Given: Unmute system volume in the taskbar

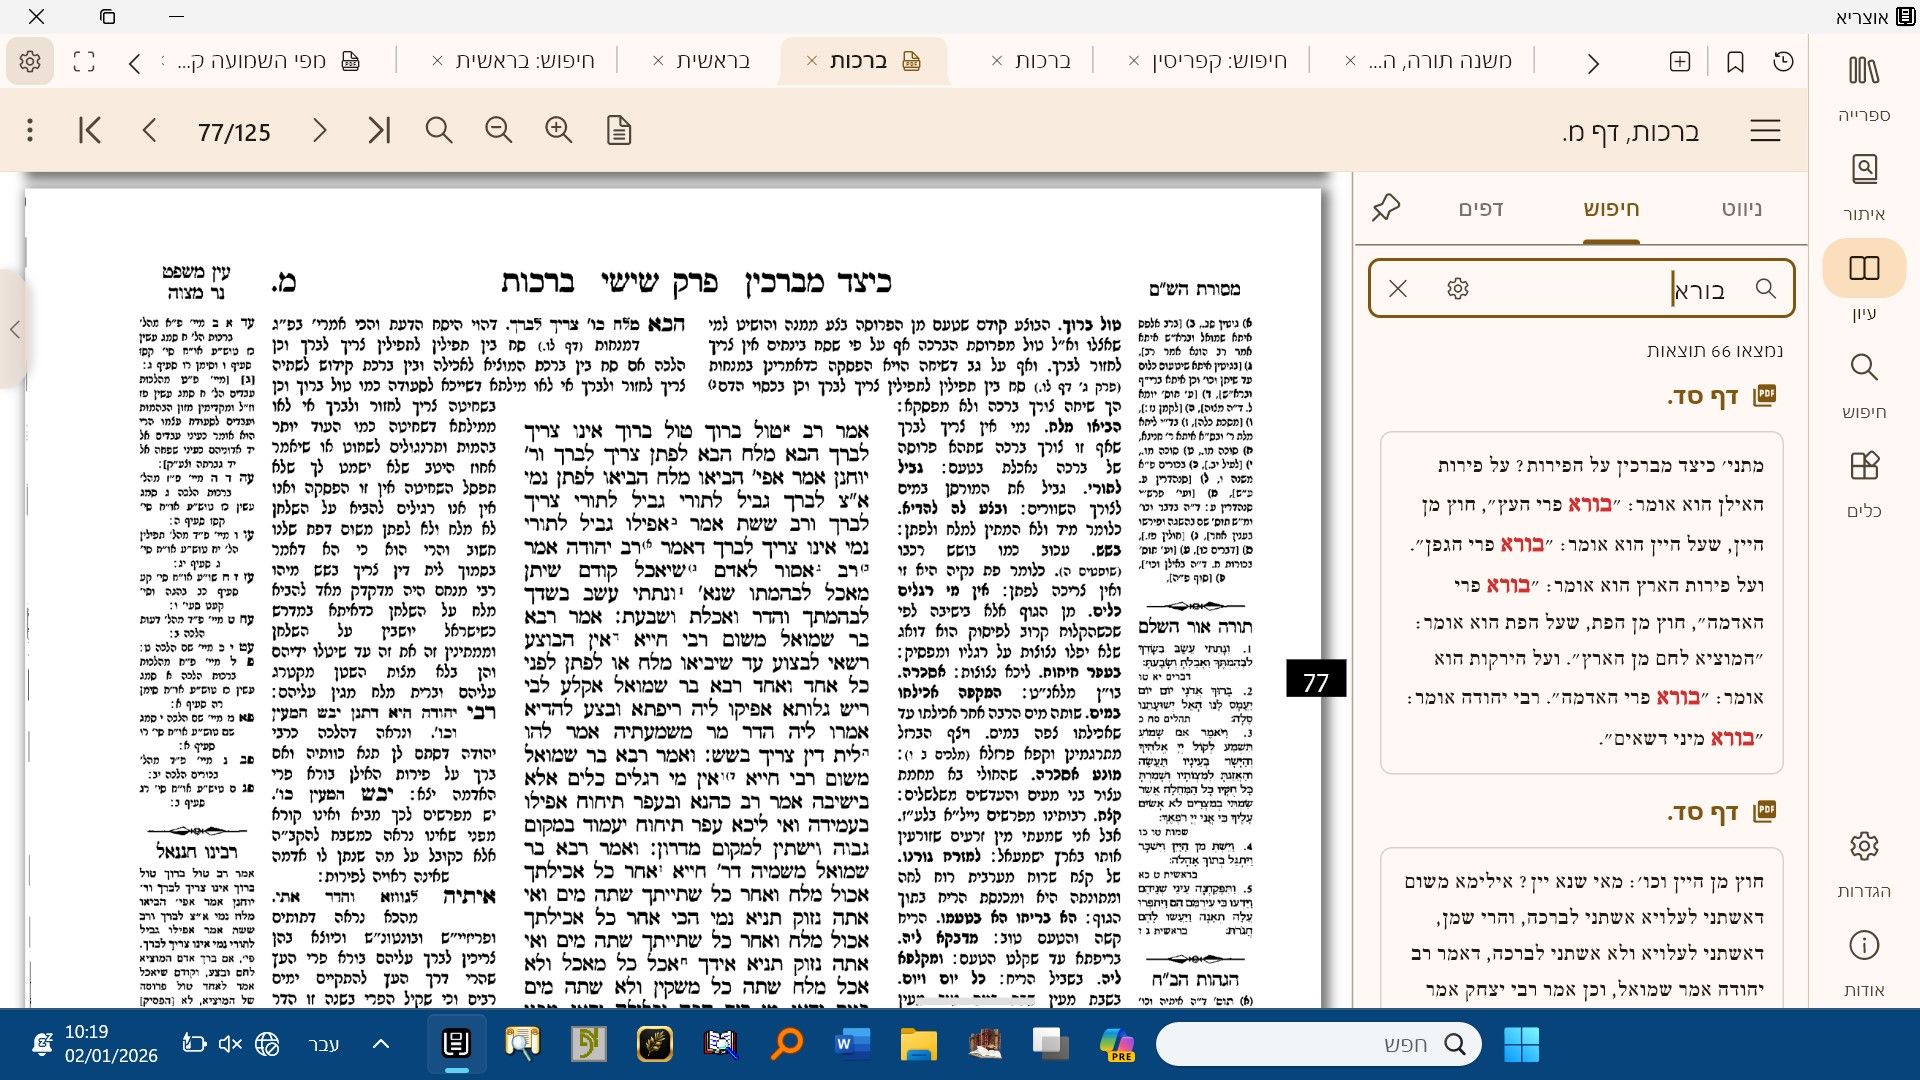Looking at the screenshot, I should click(231, 1043).
